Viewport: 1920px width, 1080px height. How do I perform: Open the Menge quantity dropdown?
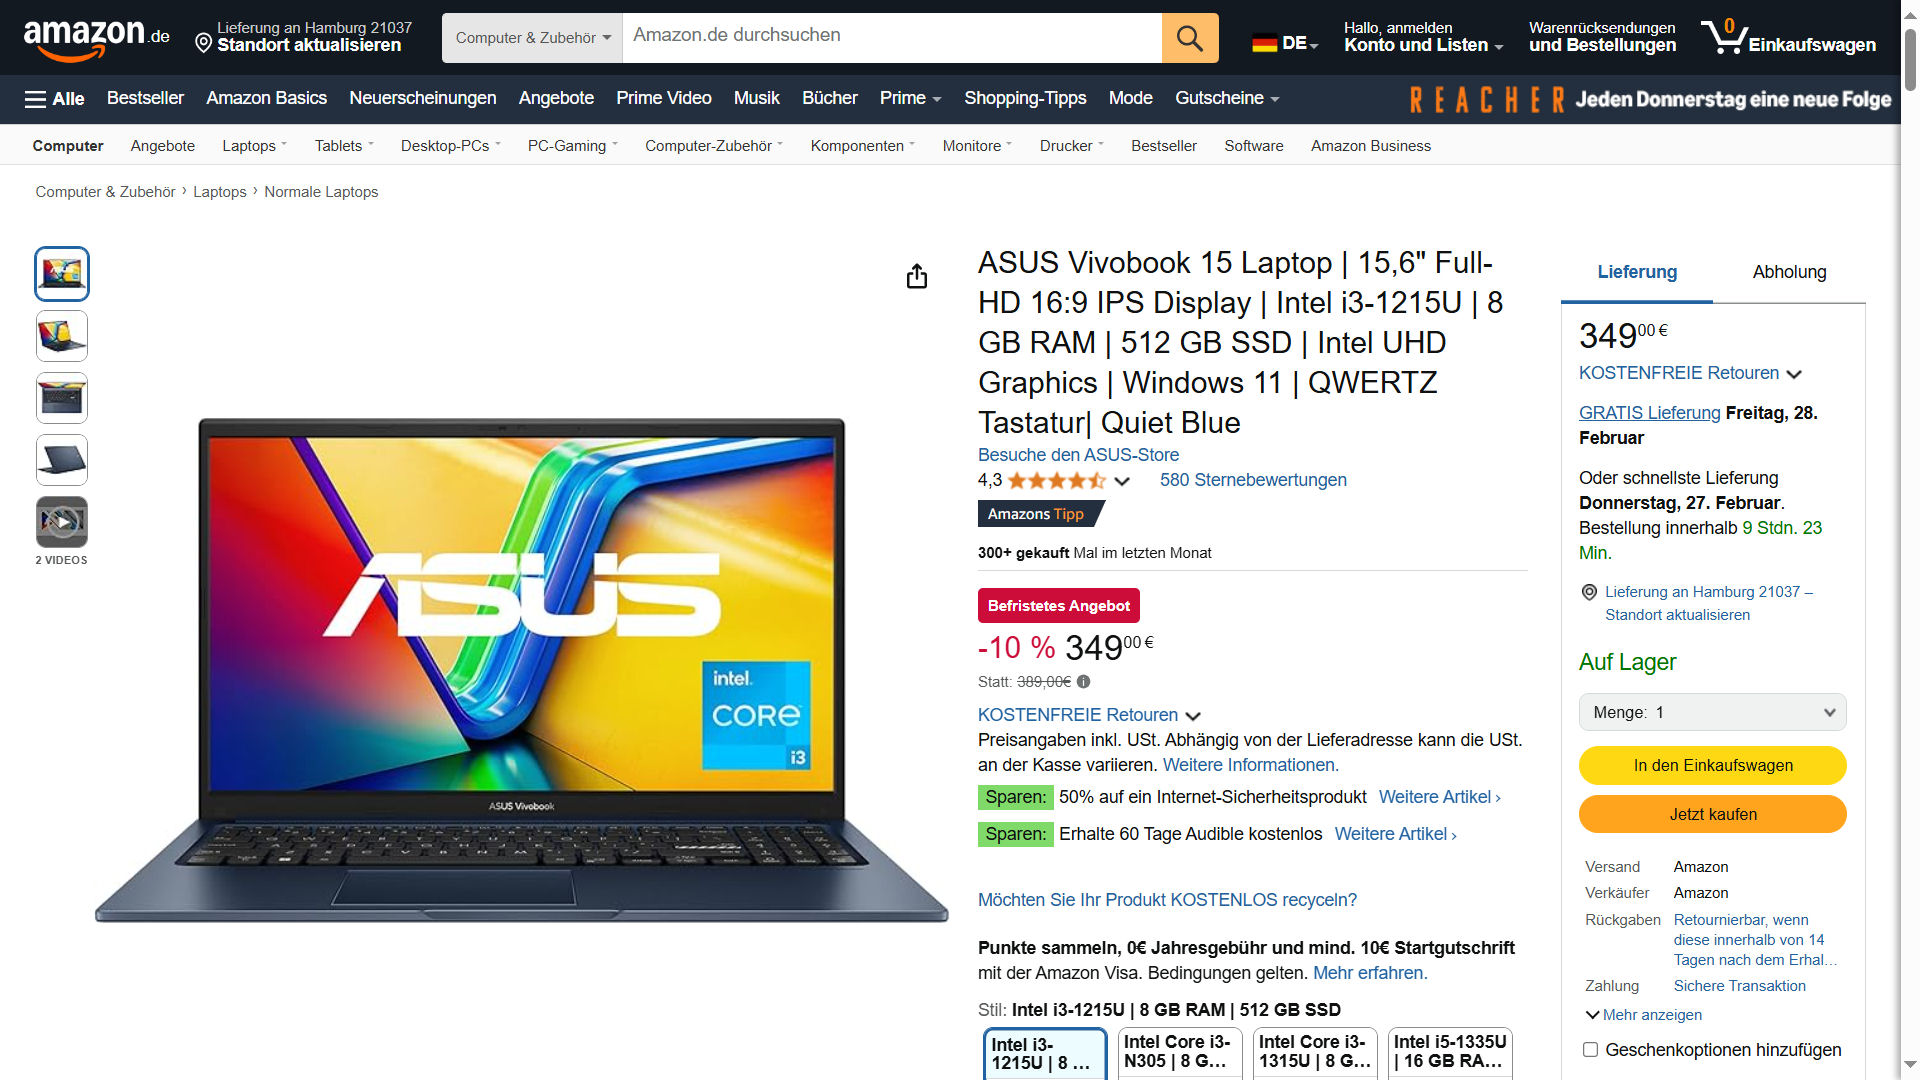pyautogui.click(x=1712, y=713)
